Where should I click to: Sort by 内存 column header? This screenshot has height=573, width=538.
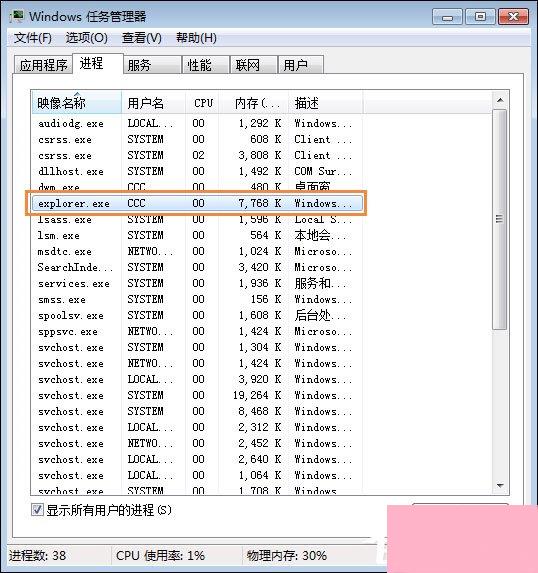253,103
